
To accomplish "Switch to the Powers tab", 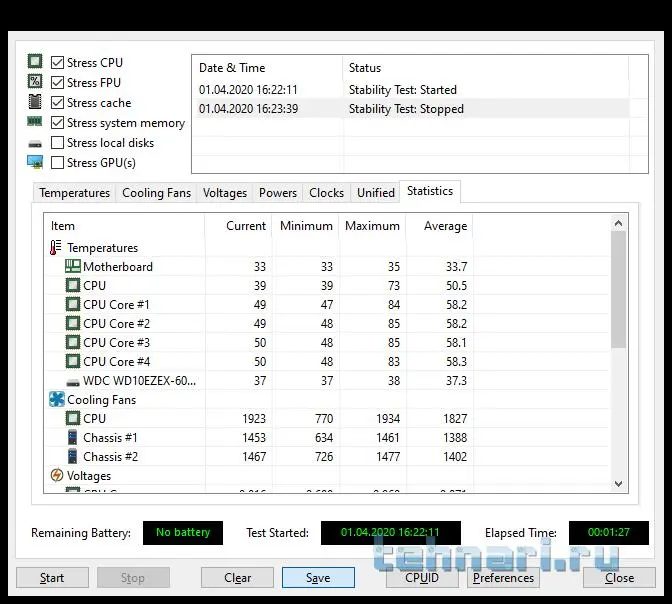I will (x=278, y=193).
